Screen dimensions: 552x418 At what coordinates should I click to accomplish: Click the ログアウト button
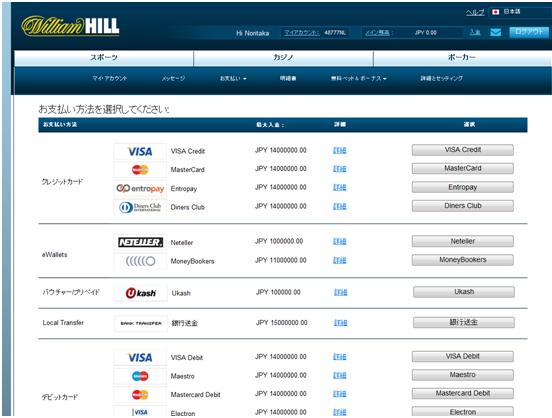pyautogui.click(x=529, y=32)
